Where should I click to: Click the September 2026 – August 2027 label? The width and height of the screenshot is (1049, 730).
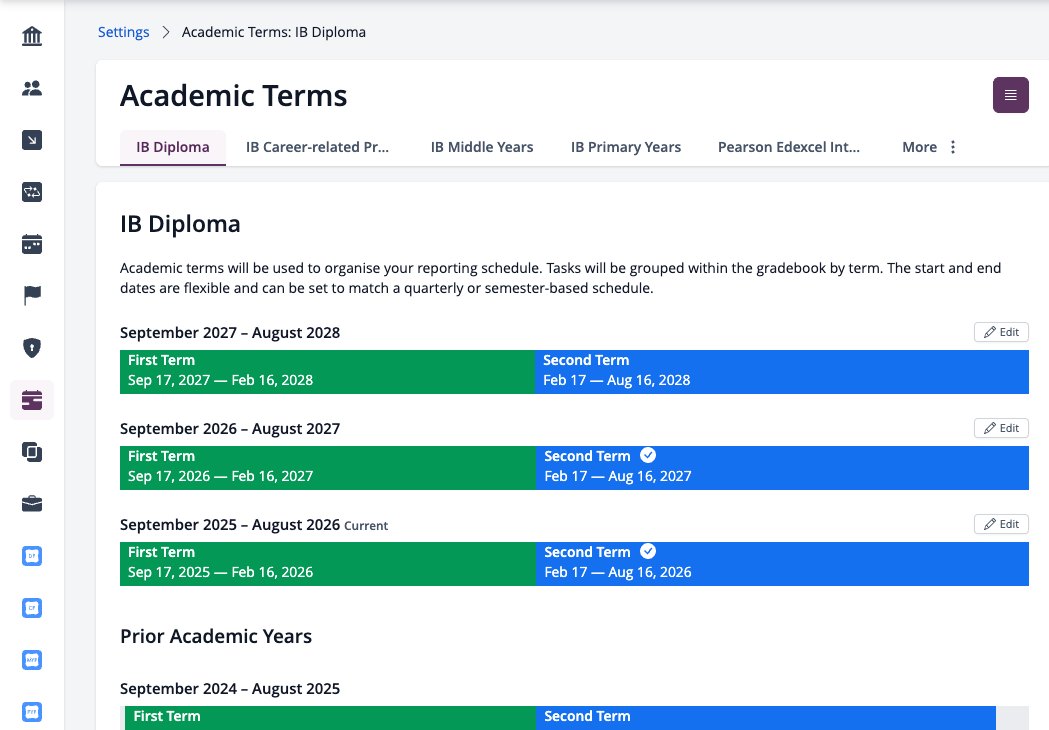click(229, 429)
